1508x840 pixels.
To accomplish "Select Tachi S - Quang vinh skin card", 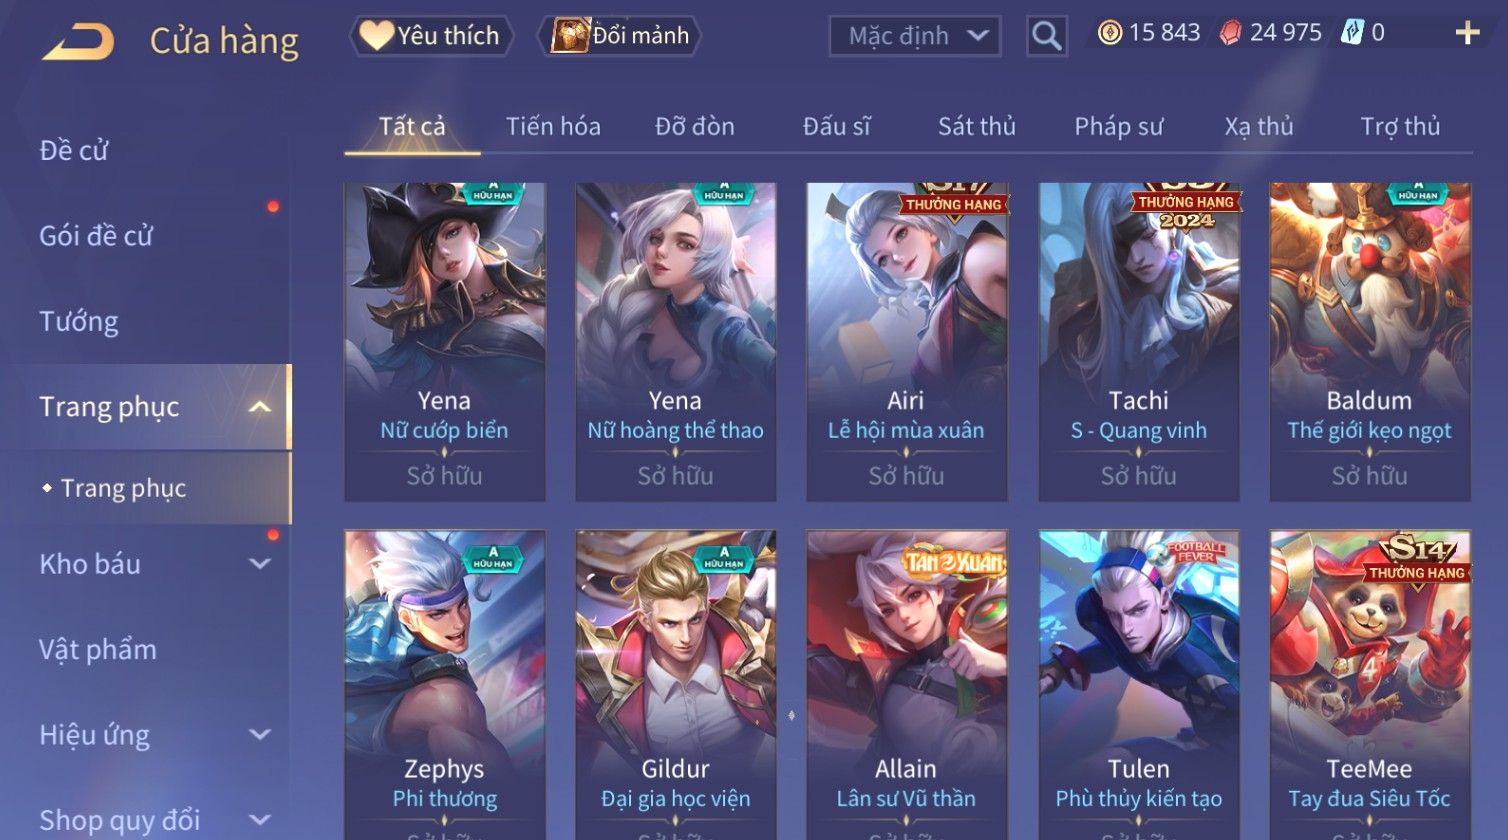I will pos(1139,342).
